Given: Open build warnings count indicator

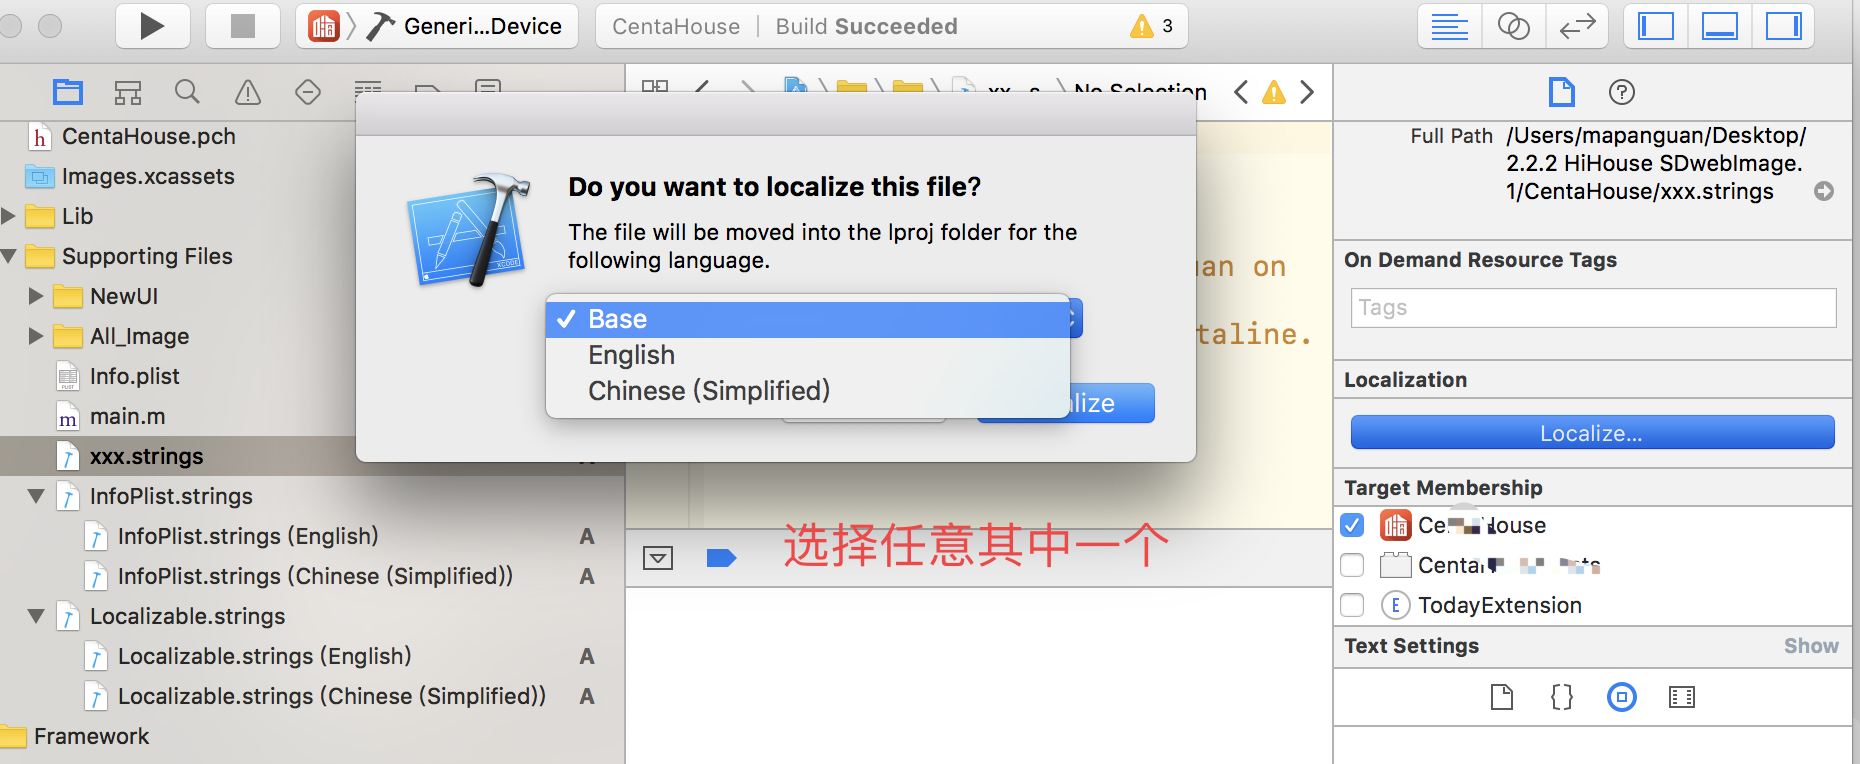Looking at the screenshot, I should (1152, 26).
